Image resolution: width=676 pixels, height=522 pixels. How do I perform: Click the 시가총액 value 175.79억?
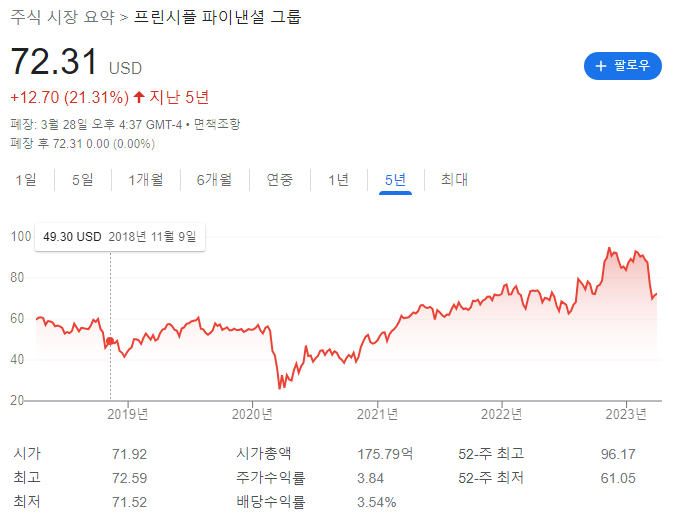tap(385, 454)
